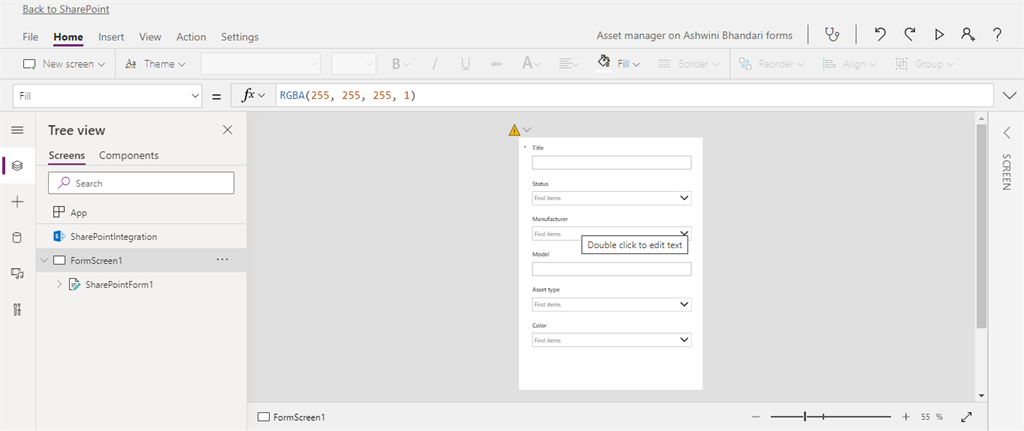Open the Theme dropdown

point(155,64)
